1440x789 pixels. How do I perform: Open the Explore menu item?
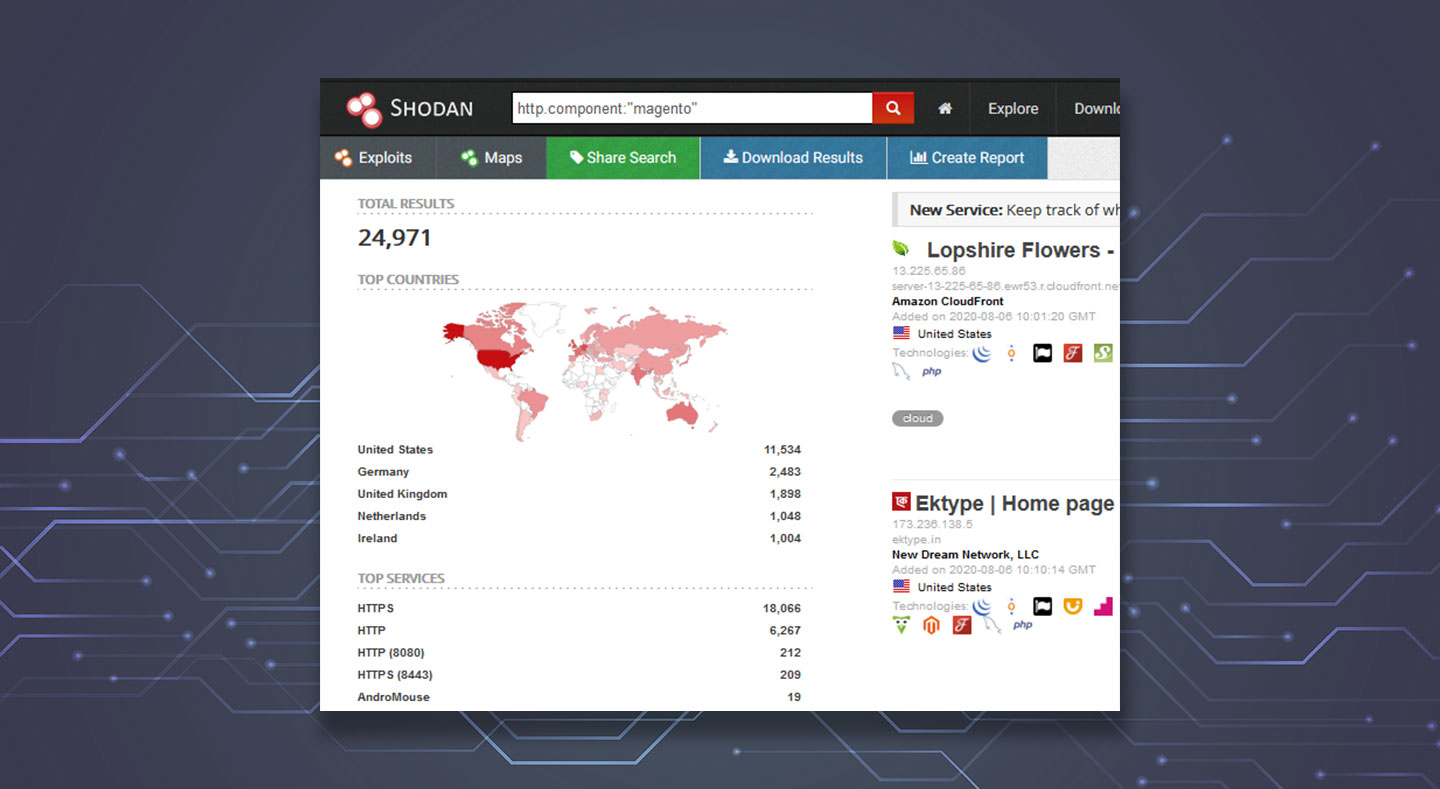click(x=1013, y=108)
